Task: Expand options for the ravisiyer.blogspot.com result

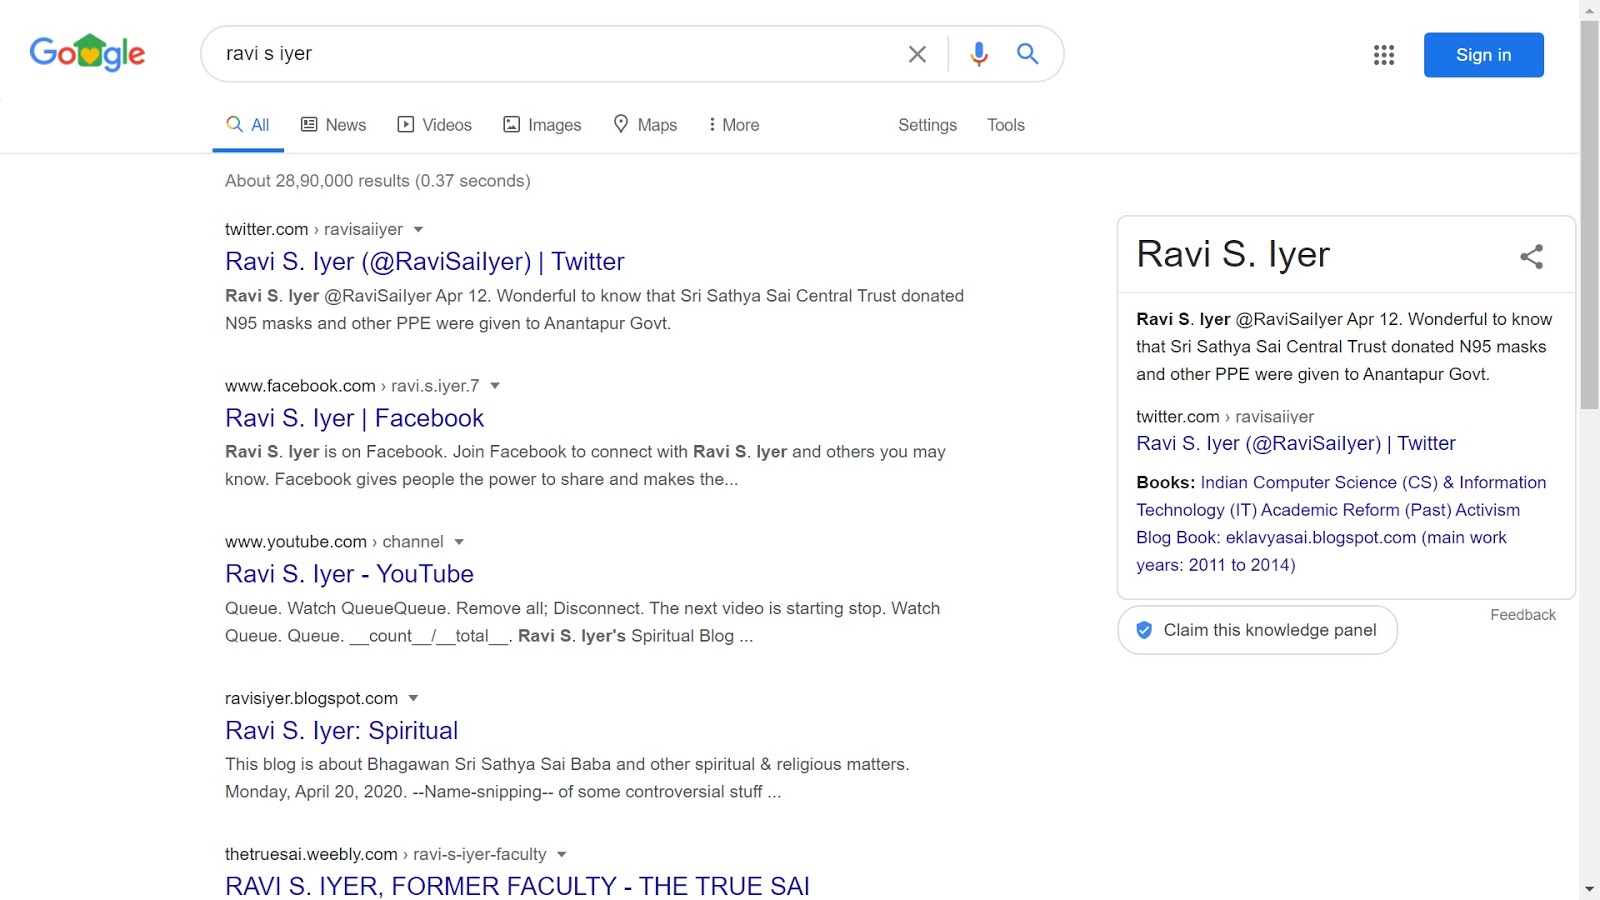Action: [414, 698]
